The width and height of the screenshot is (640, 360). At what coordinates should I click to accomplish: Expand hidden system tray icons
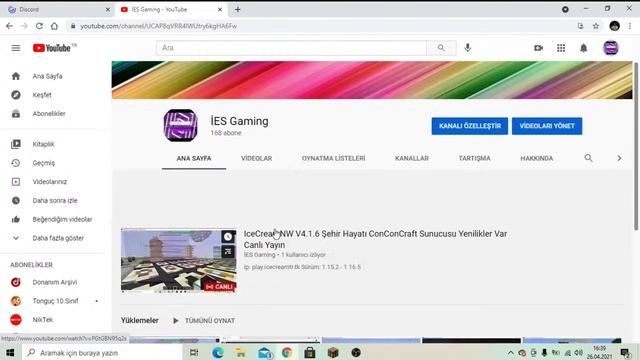[511, 353]
